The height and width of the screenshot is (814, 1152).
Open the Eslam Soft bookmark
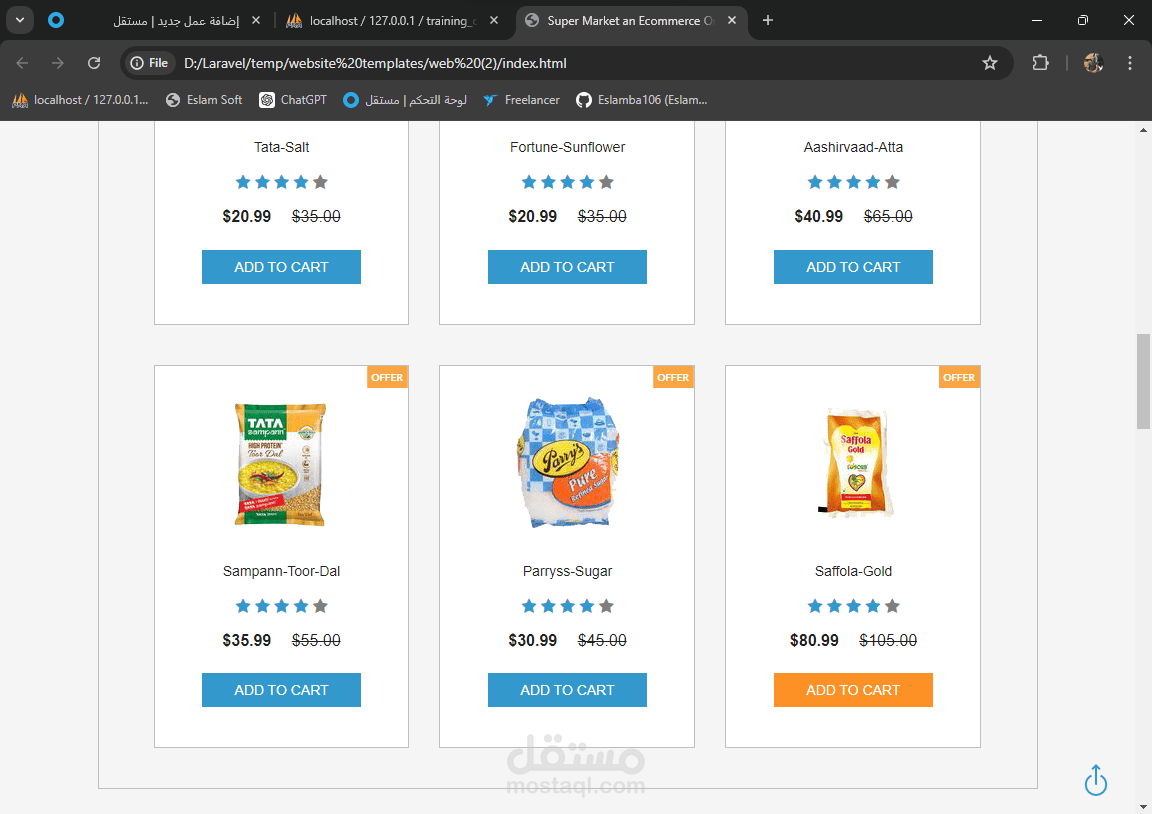click(x=204, y=100)
